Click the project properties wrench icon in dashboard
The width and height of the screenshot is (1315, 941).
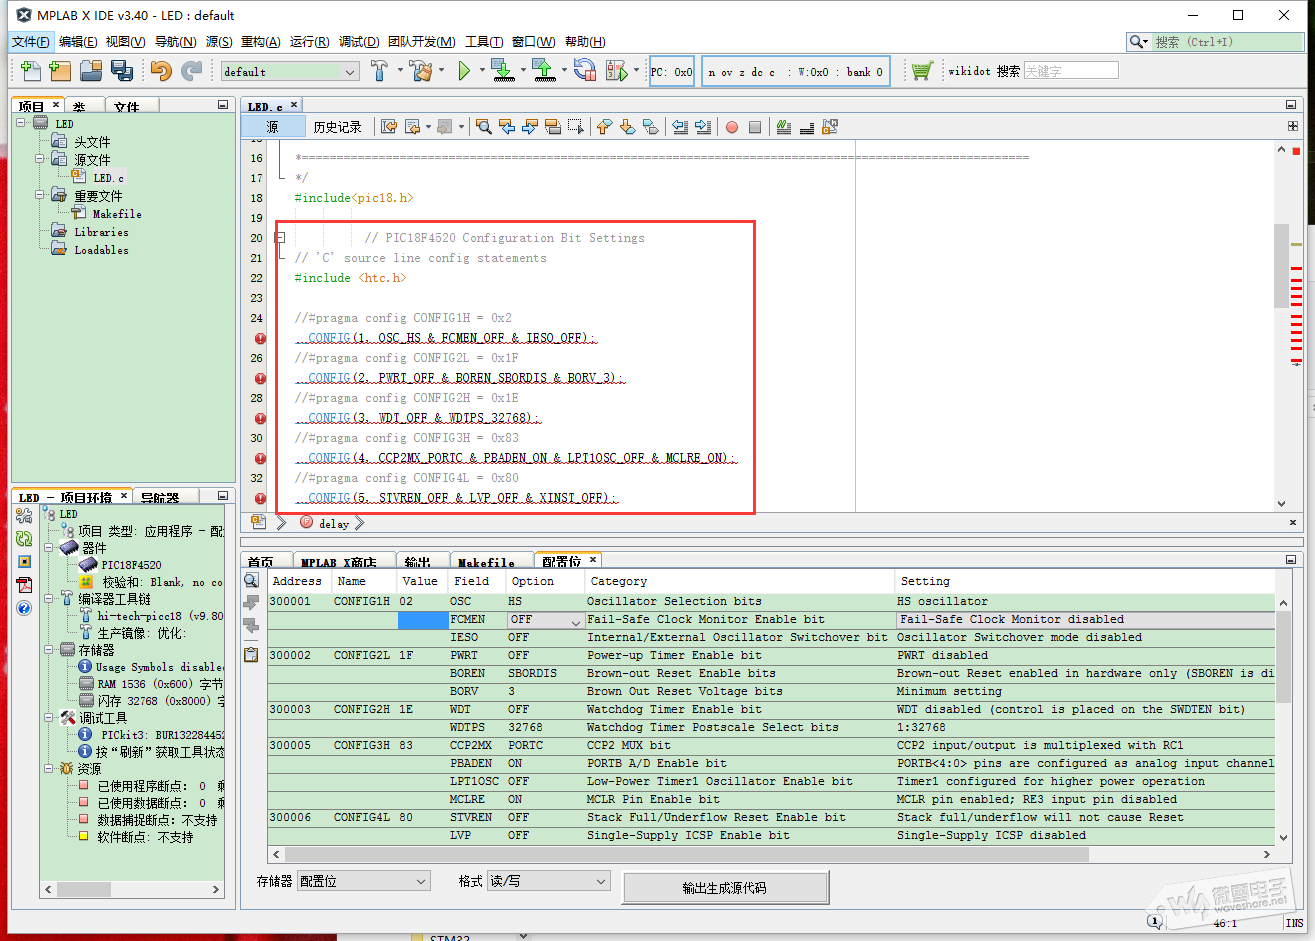point(24,516)
